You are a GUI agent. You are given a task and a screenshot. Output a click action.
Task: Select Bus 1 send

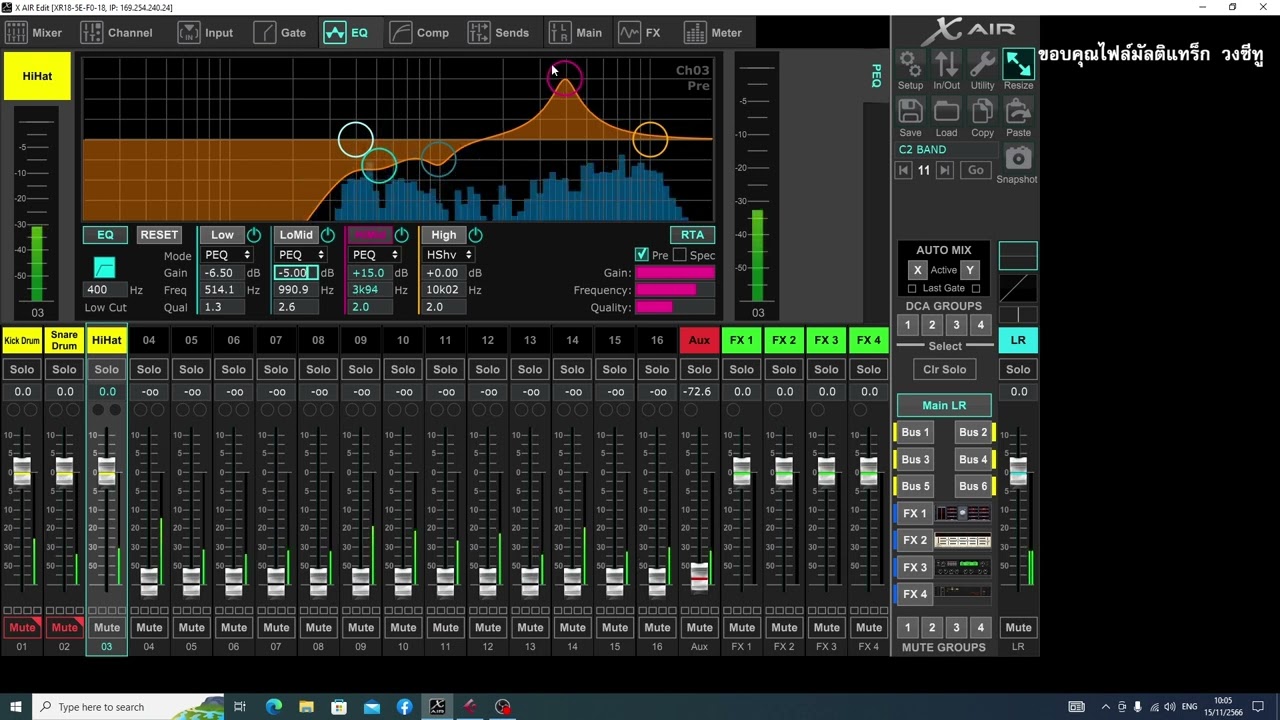tap(915, 432)
